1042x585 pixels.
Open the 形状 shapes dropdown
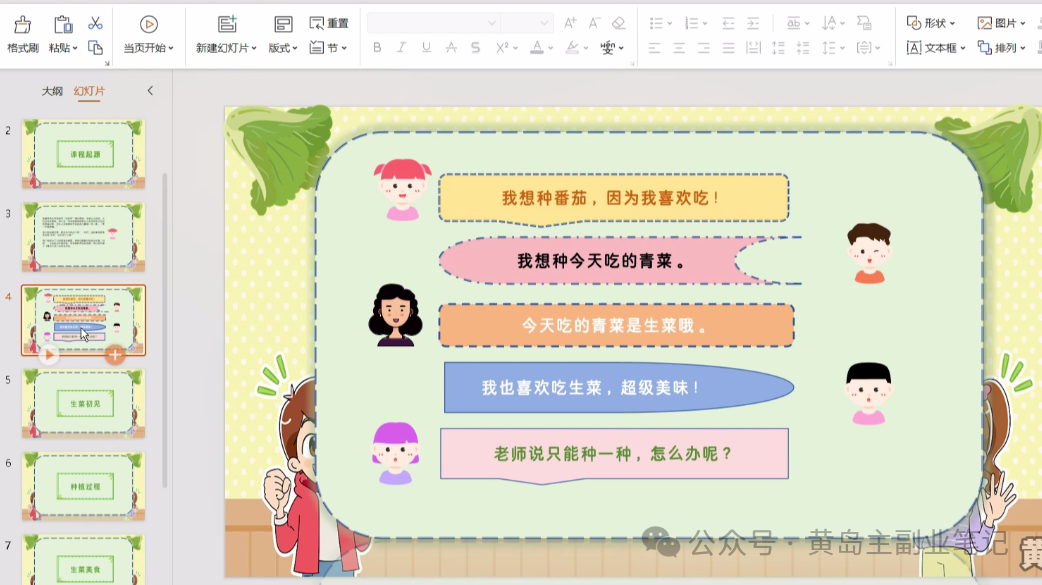pyautogui.click(x=930, y=20)
